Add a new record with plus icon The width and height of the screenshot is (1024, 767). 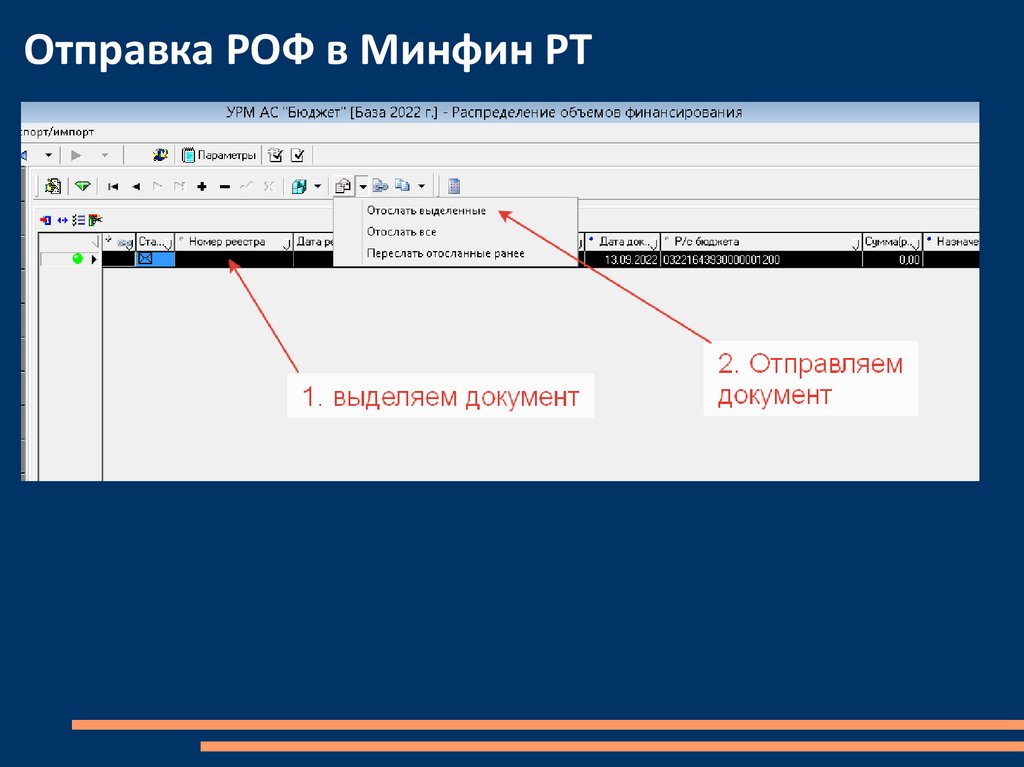pos(202,187)
